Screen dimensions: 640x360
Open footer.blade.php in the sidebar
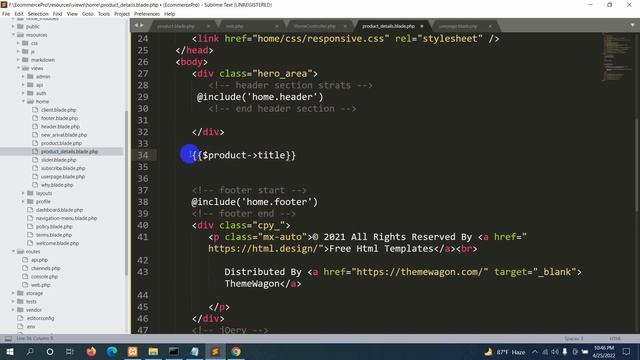(x=59, y=118)
